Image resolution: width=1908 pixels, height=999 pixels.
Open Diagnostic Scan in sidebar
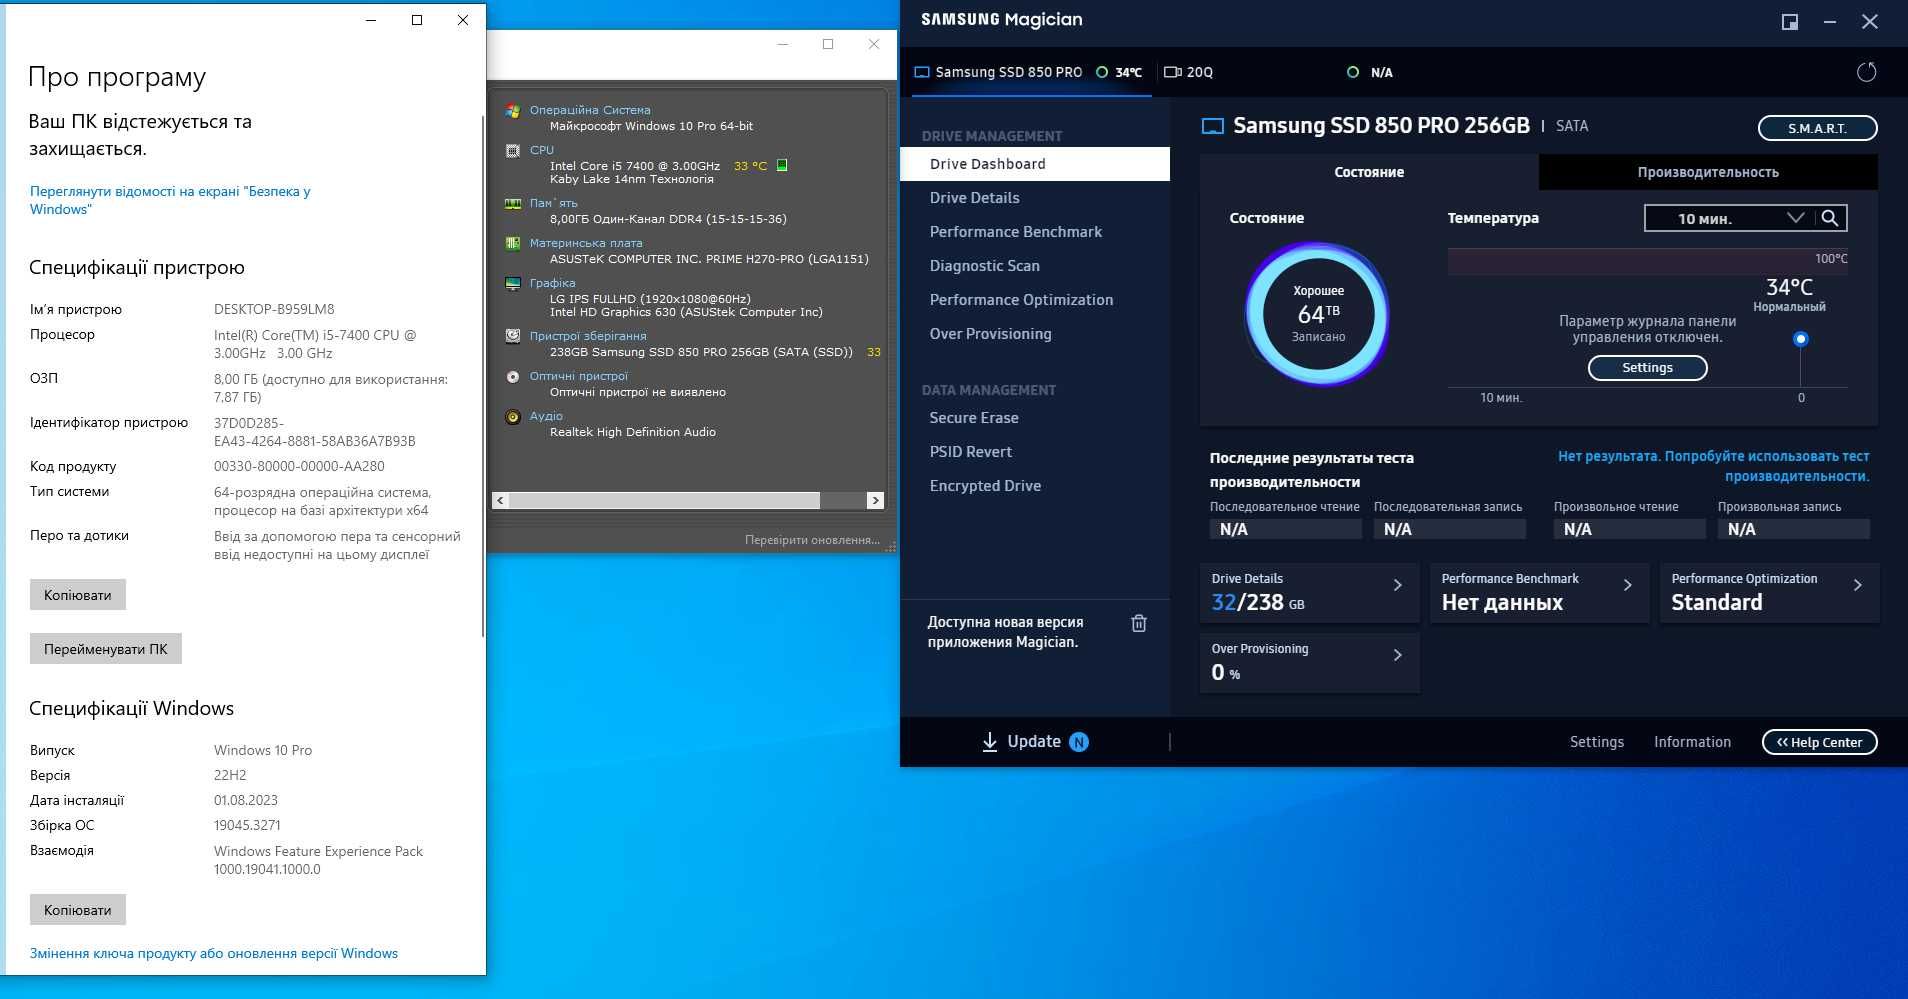coord(1035,266)
